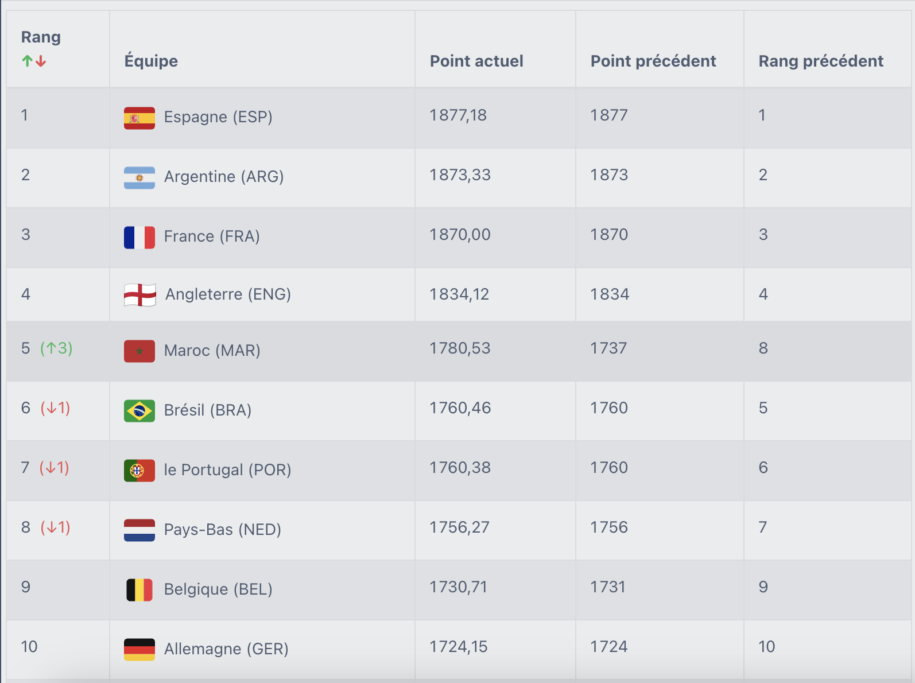Click the Netherlands flag icon
915x683 pixels.
tap(139, 530)
